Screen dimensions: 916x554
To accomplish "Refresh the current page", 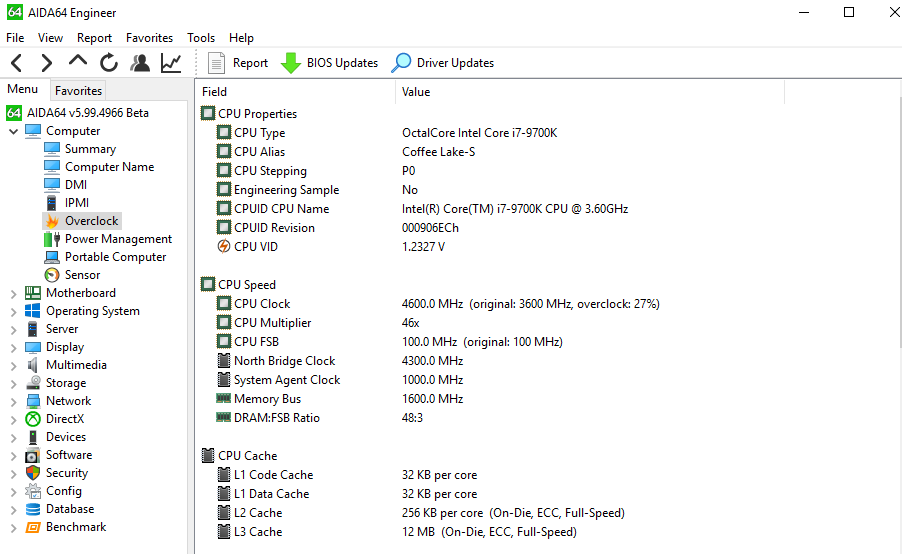I will pos(109,63).
